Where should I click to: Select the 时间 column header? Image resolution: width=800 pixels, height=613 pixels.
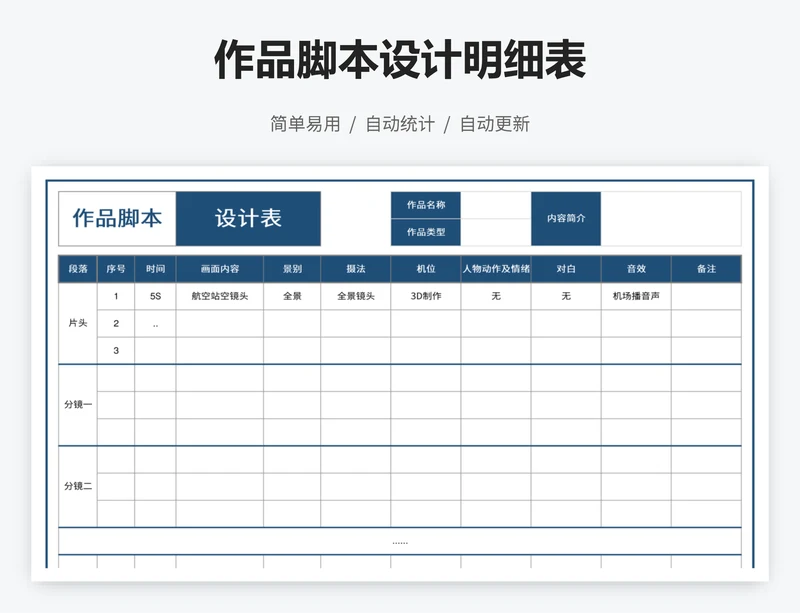tap(156, 269)
